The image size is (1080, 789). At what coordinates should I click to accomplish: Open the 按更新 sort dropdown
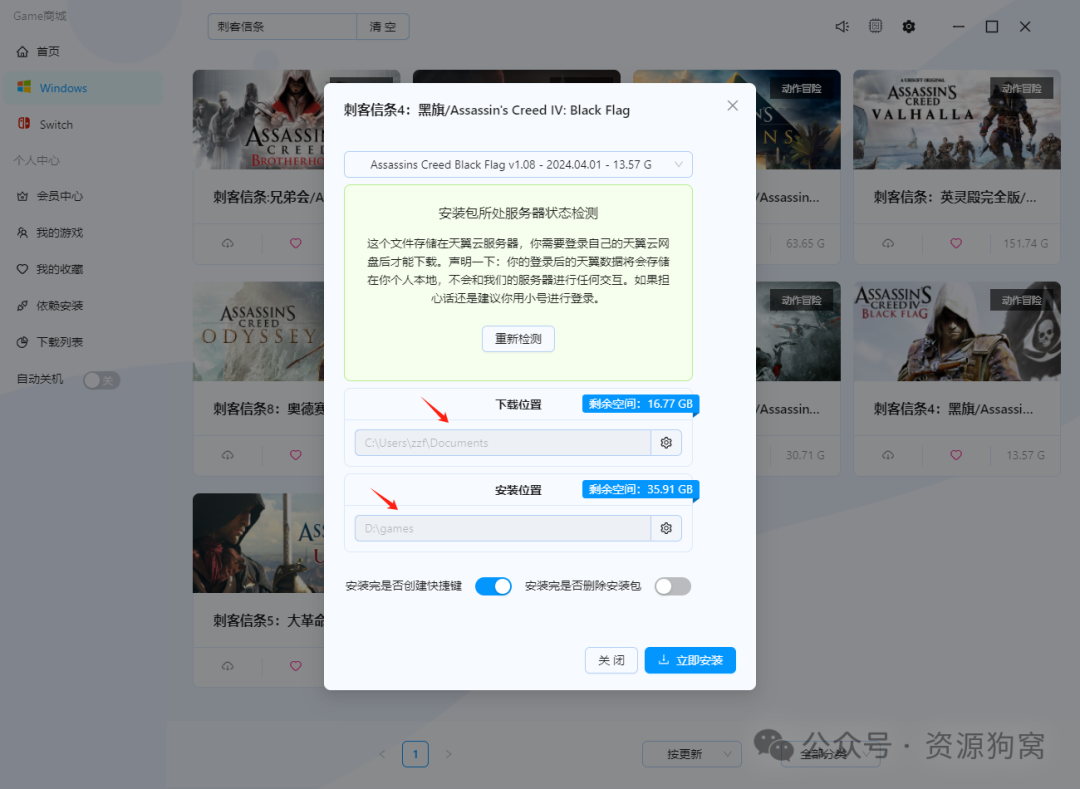click(x=692, y=754)
